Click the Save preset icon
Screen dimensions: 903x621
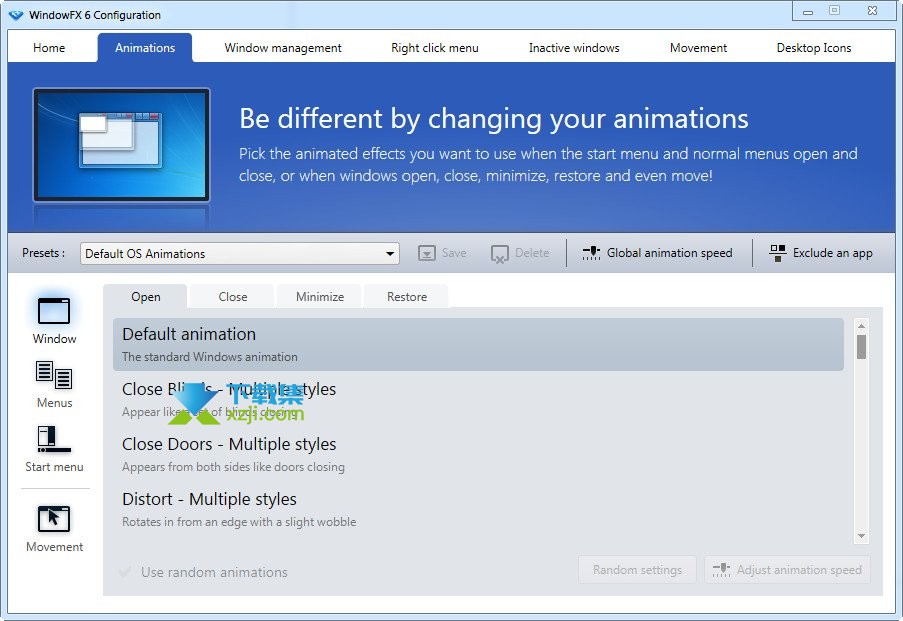[427, 253]
